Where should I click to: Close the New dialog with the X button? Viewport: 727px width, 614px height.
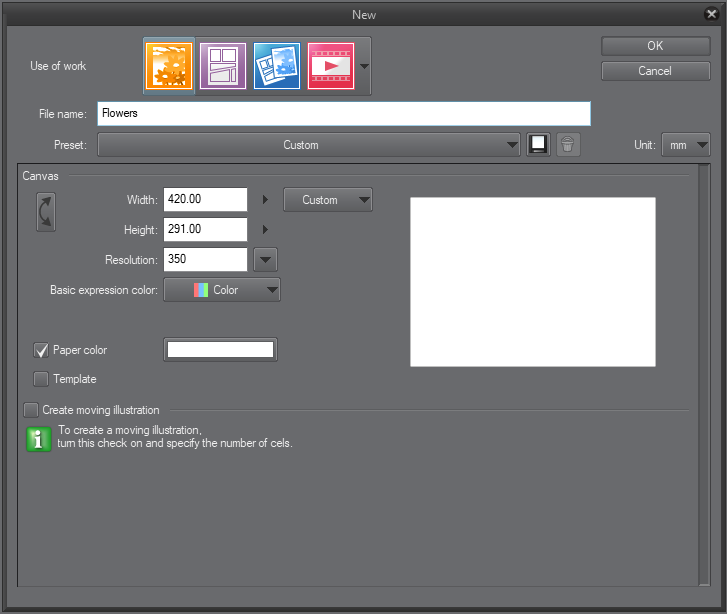click(711, 14)
